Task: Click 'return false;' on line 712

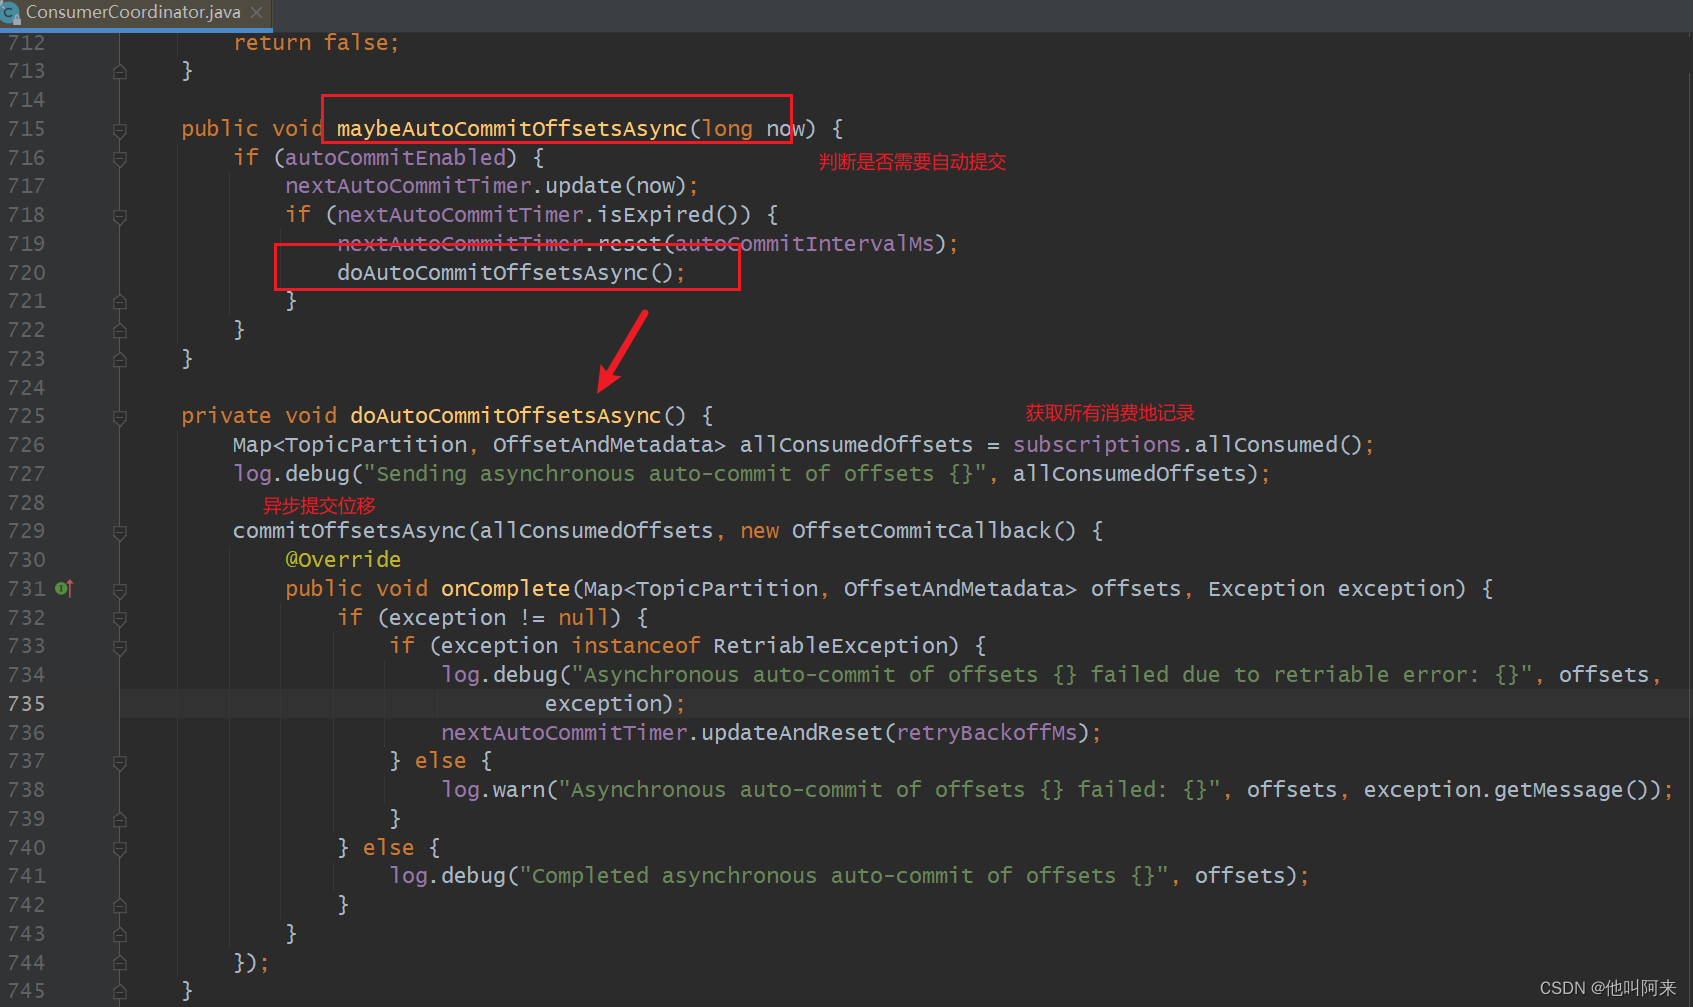Action: click(316, 43)
